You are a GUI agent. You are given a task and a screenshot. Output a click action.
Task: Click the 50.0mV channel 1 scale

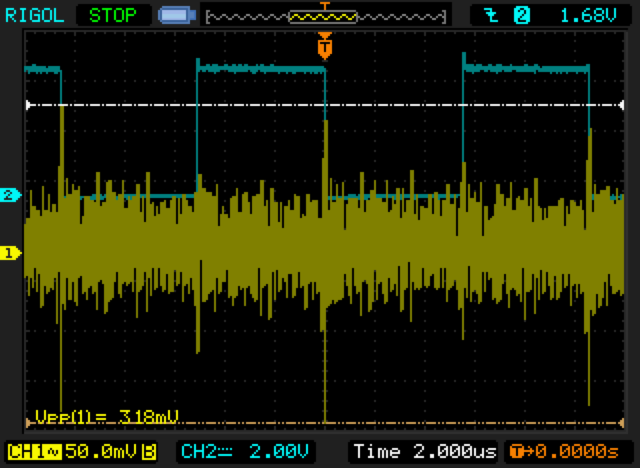(x=102, y=451)
